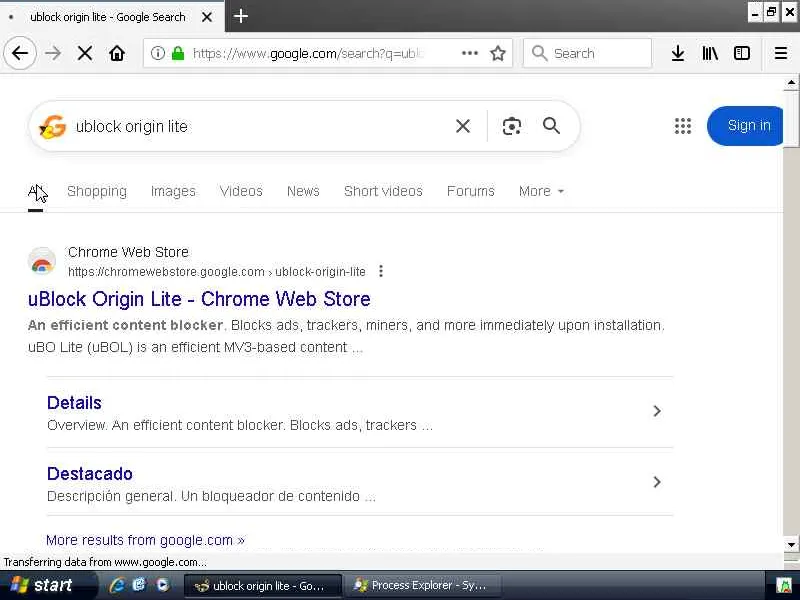Viewport: 800px width, 600px height.
Task: Click the ublock origin lite taskbar button
Action: pos(262,585)
